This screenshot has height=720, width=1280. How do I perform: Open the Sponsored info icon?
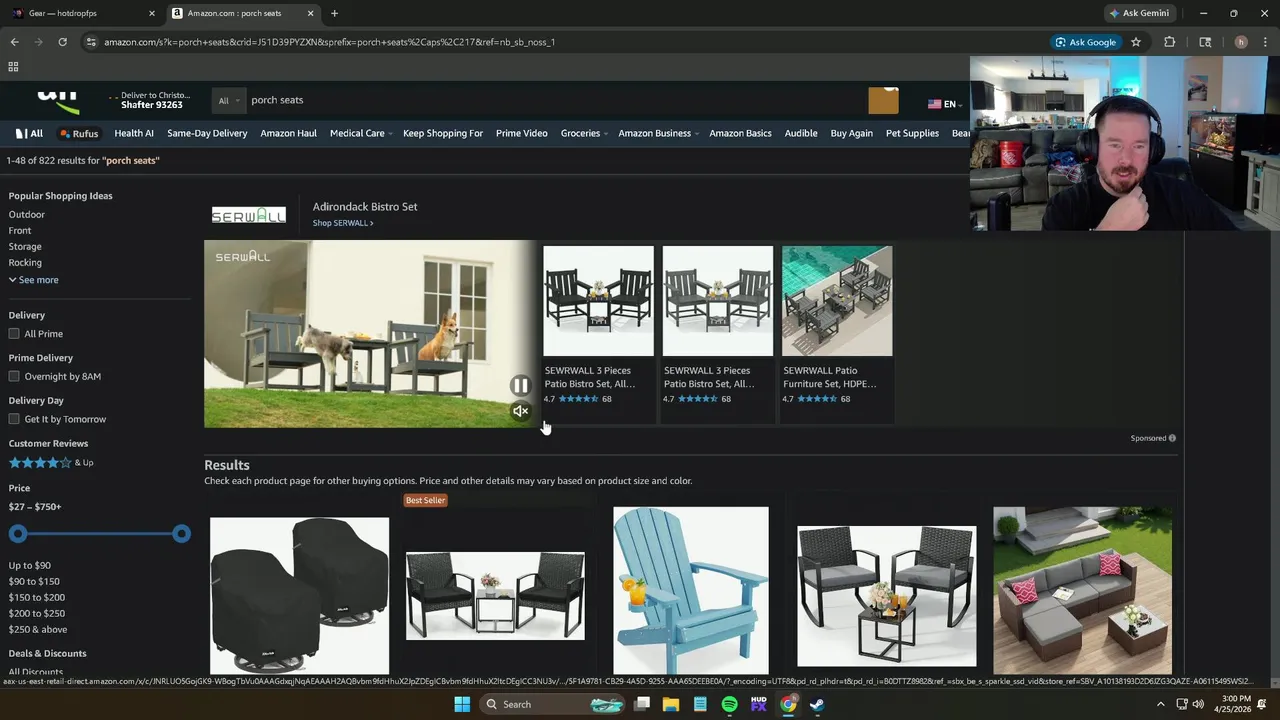1172,438
